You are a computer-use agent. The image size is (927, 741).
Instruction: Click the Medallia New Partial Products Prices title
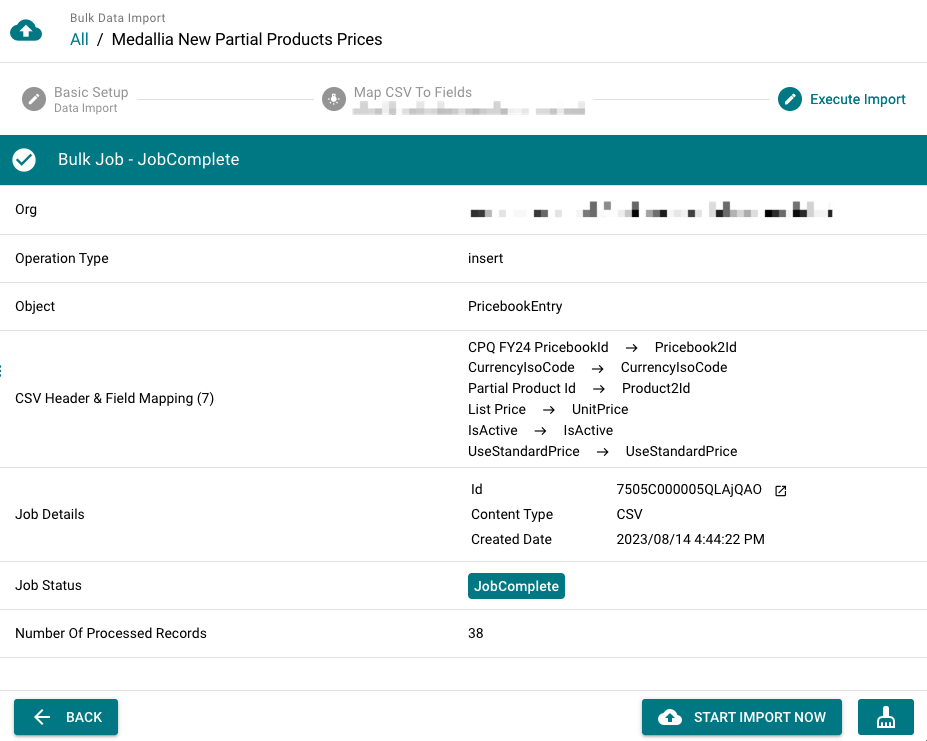pyautogui.click(x=247, y=39)
